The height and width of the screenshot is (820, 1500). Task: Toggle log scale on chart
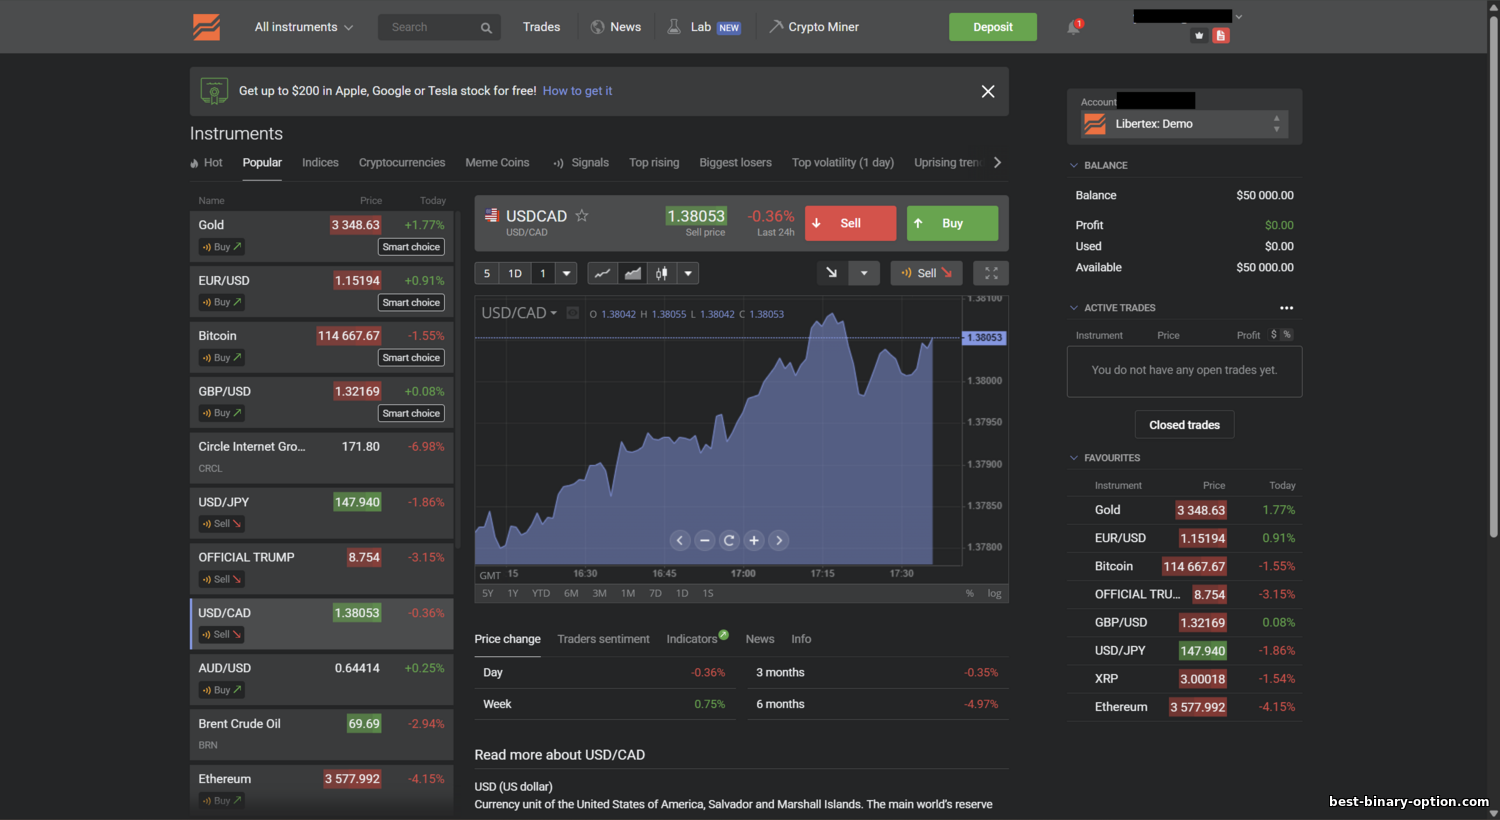994,593
